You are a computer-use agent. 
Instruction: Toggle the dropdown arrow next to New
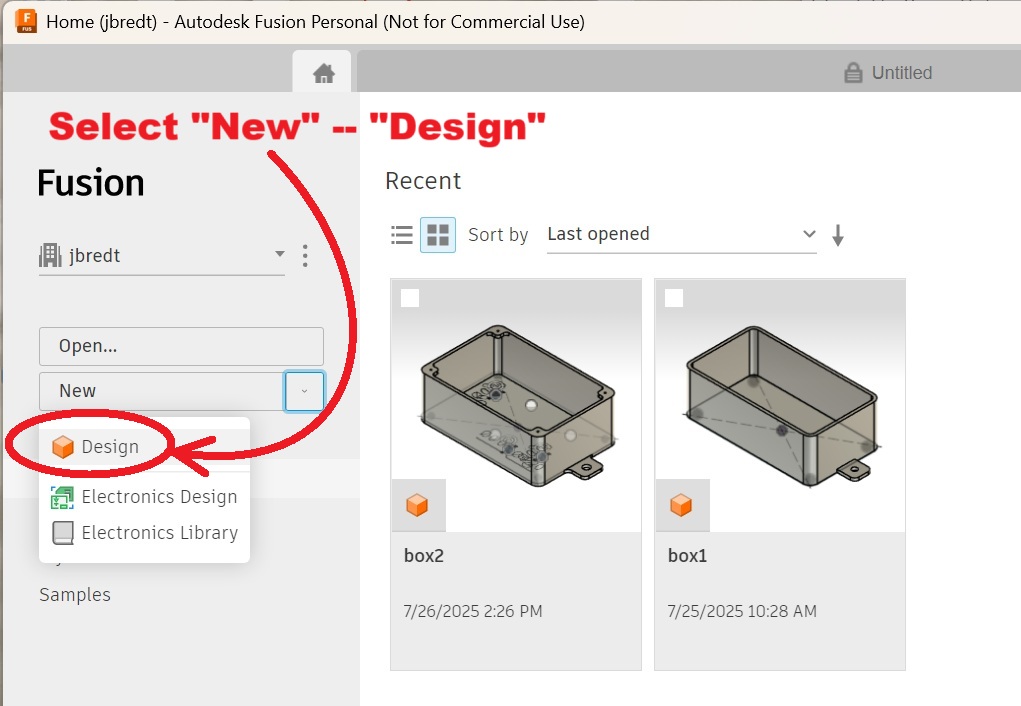[x=304, y=391]
